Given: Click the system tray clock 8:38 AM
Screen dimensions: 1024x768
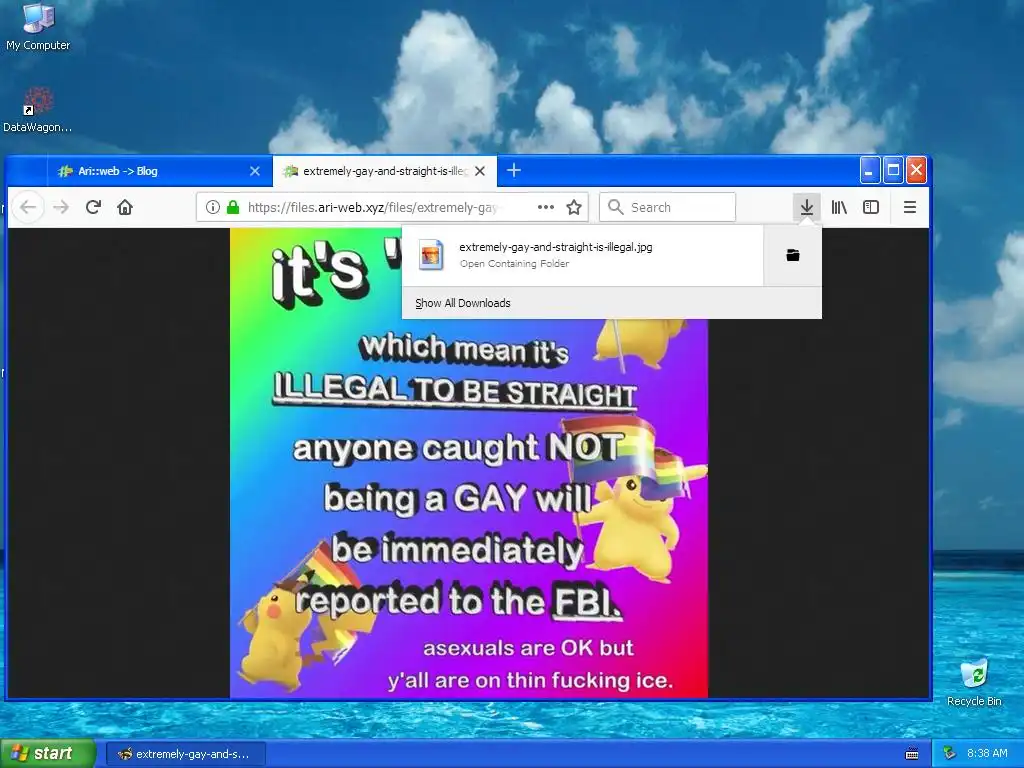Looking at the screenshot, I should coord(987,754).
